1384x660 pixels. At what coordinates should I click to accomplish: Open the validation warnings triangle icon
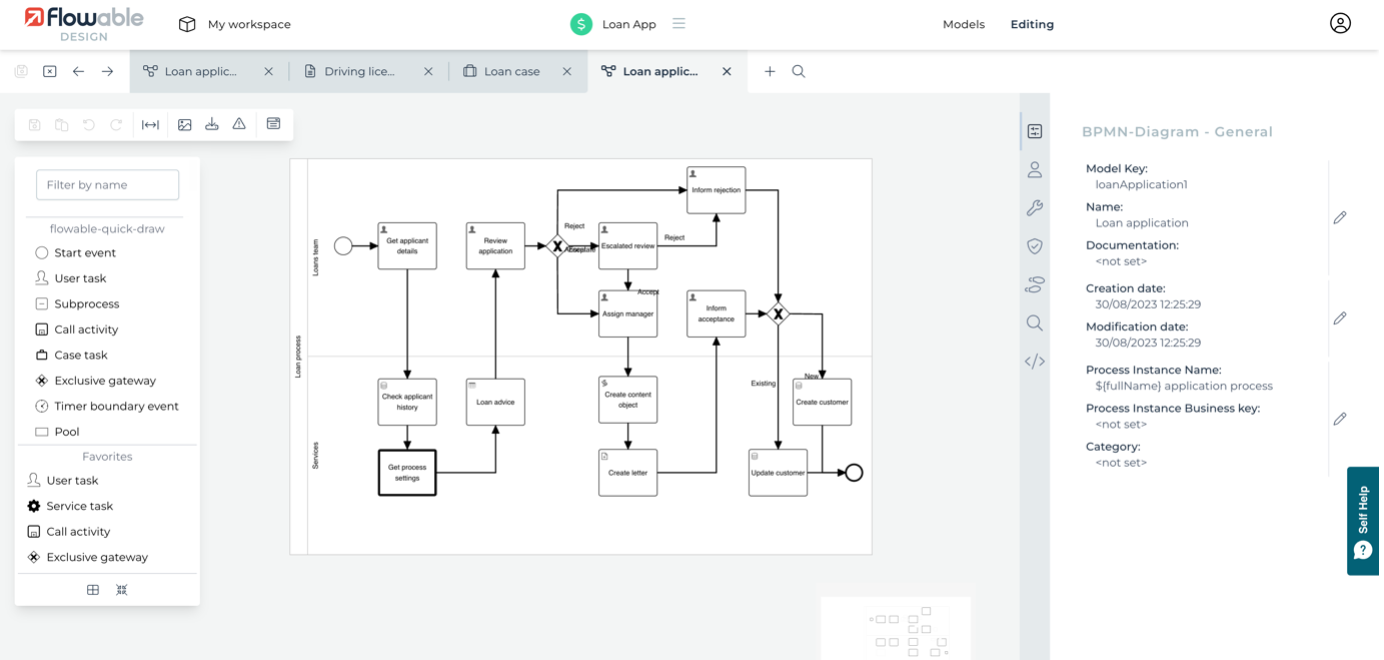[x=239, y=125]
